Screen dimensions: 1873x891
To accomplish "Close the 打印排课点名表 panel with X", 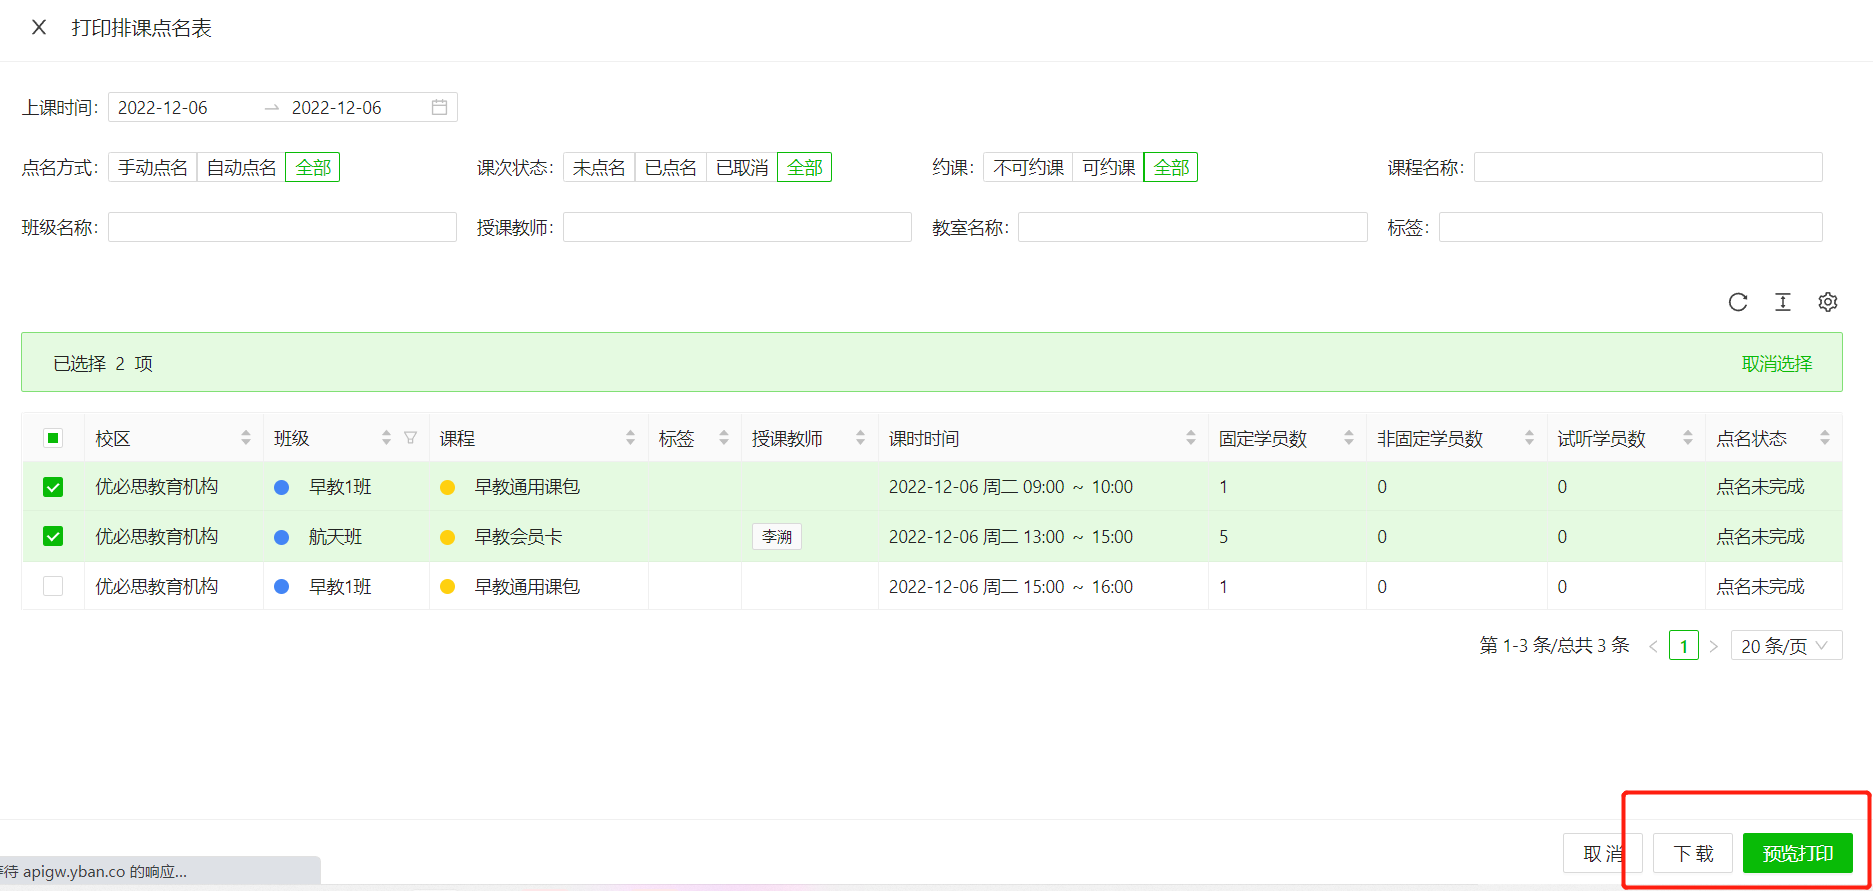I will [x=39, y=28].
